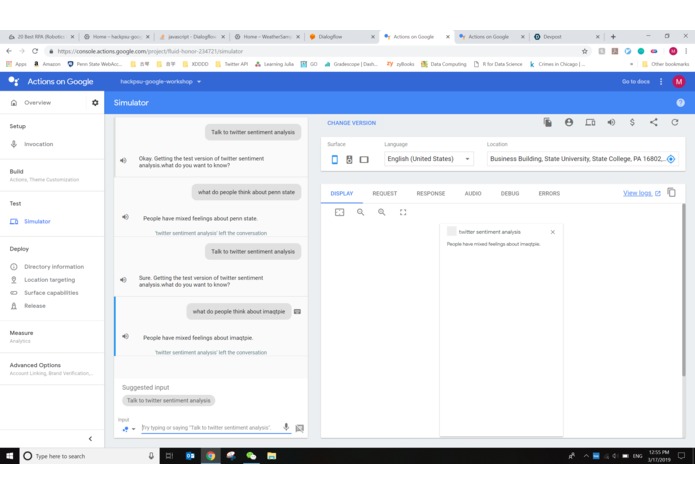The width and height of the screenshot is (695, 494).
Task: Open a new browser tab with plus
Action: (613, 37)
